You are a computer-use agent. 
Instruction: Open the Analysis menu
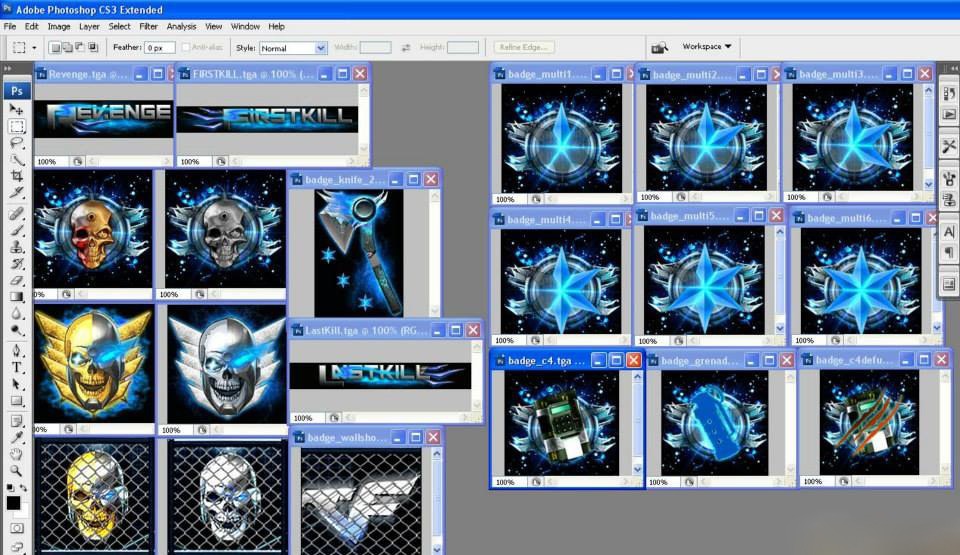pos(181,26)
